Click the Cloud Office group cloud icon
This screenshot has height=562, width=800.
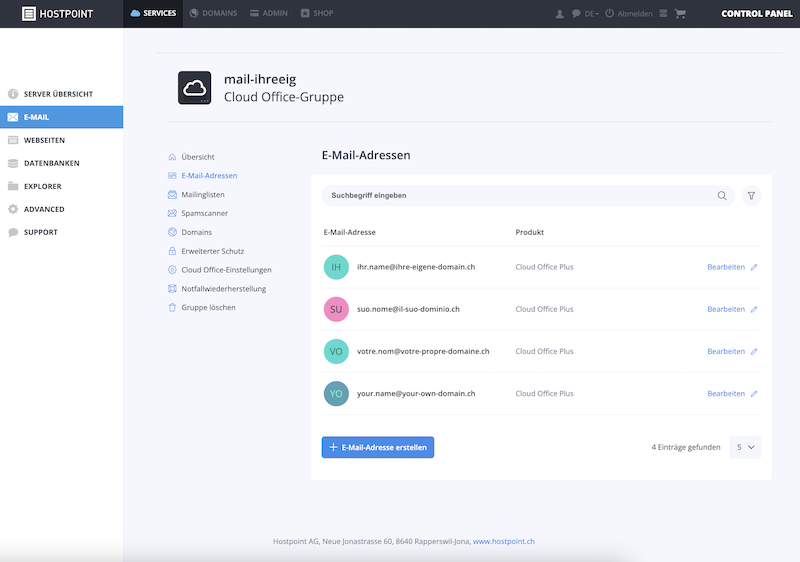tap(194, 88)
